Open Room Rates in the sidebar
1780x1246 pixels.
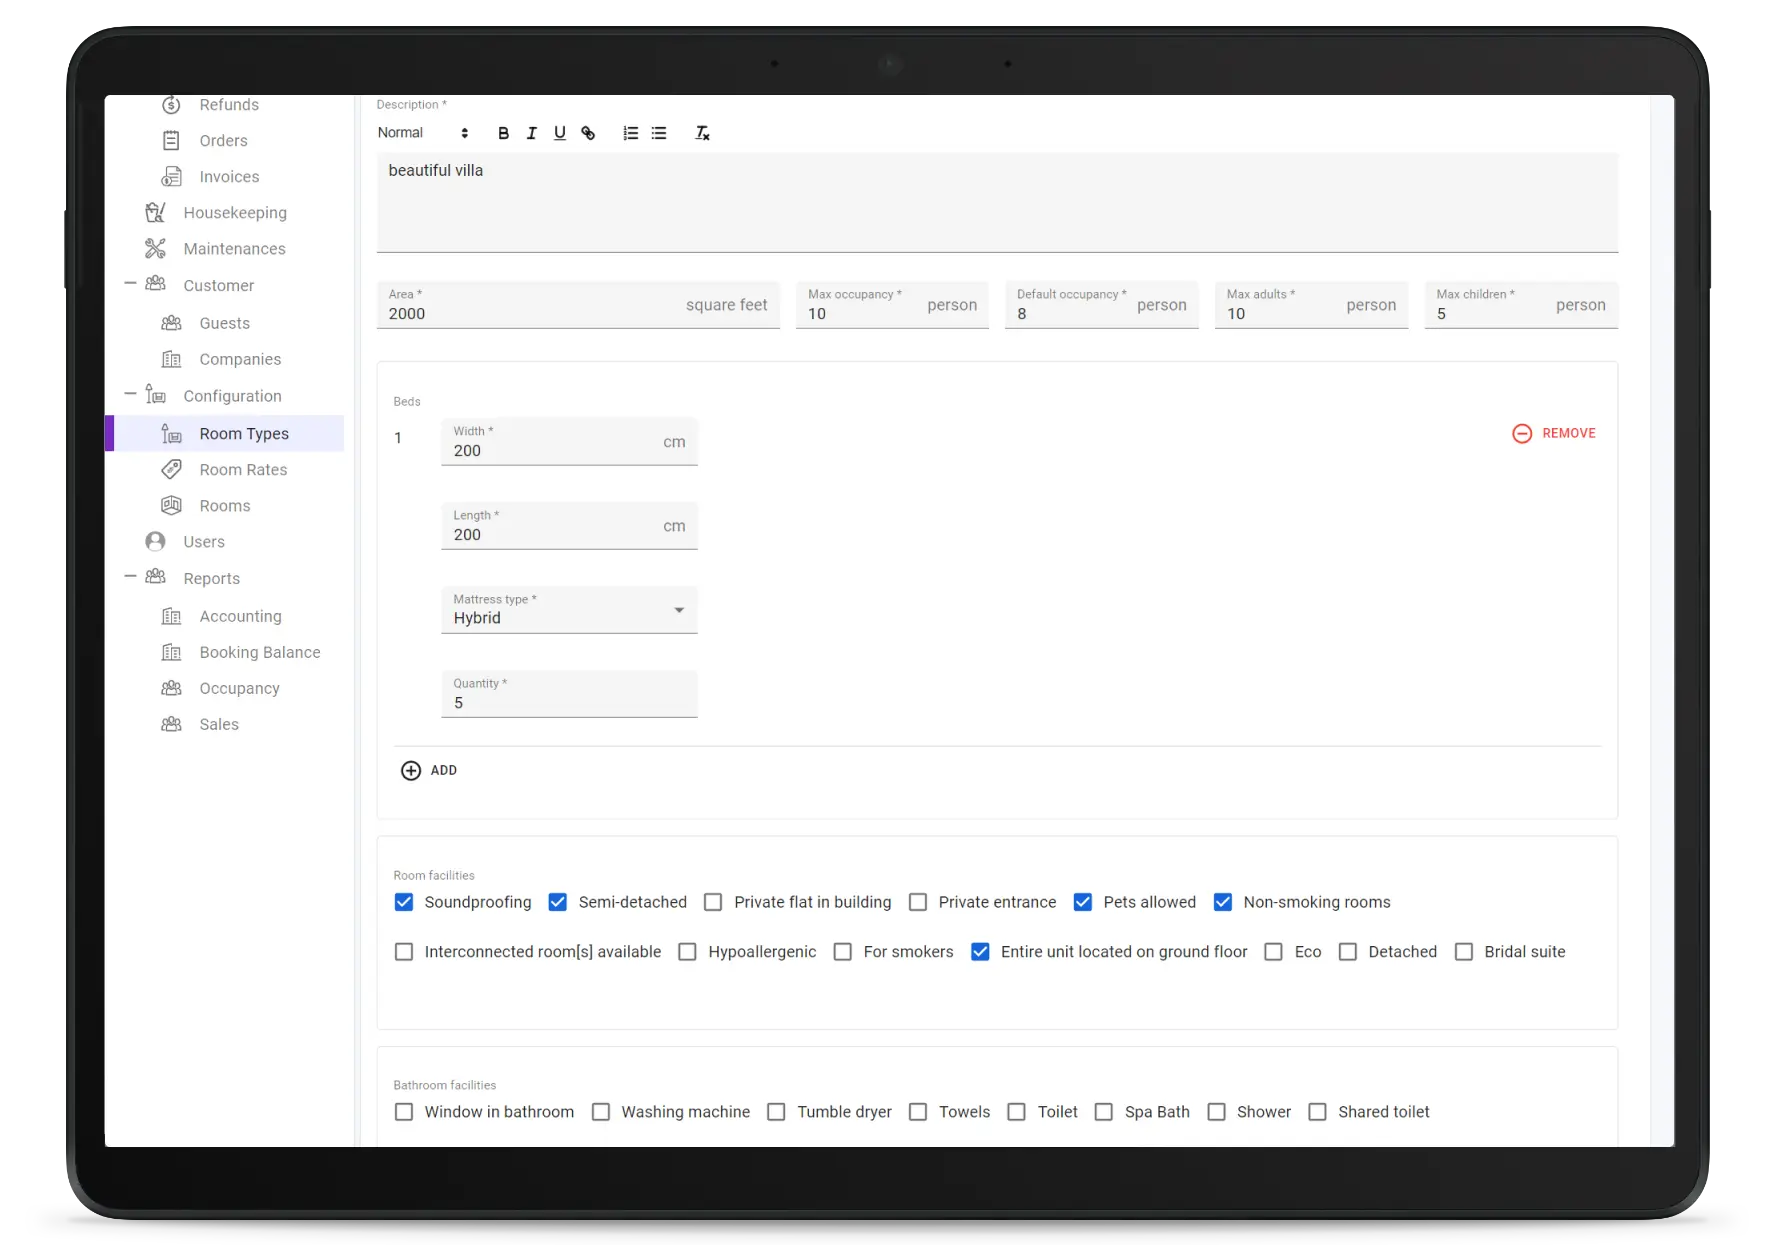click(x=243, y=470)
